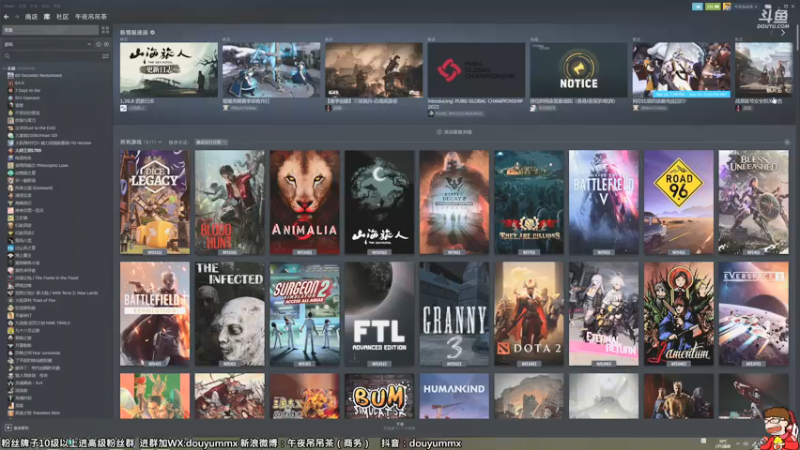Click the Albion Online icon under second news
Image resolution: width=800 pixels, height=450 pixels.
pyautogui.click(x=226, y=108)
